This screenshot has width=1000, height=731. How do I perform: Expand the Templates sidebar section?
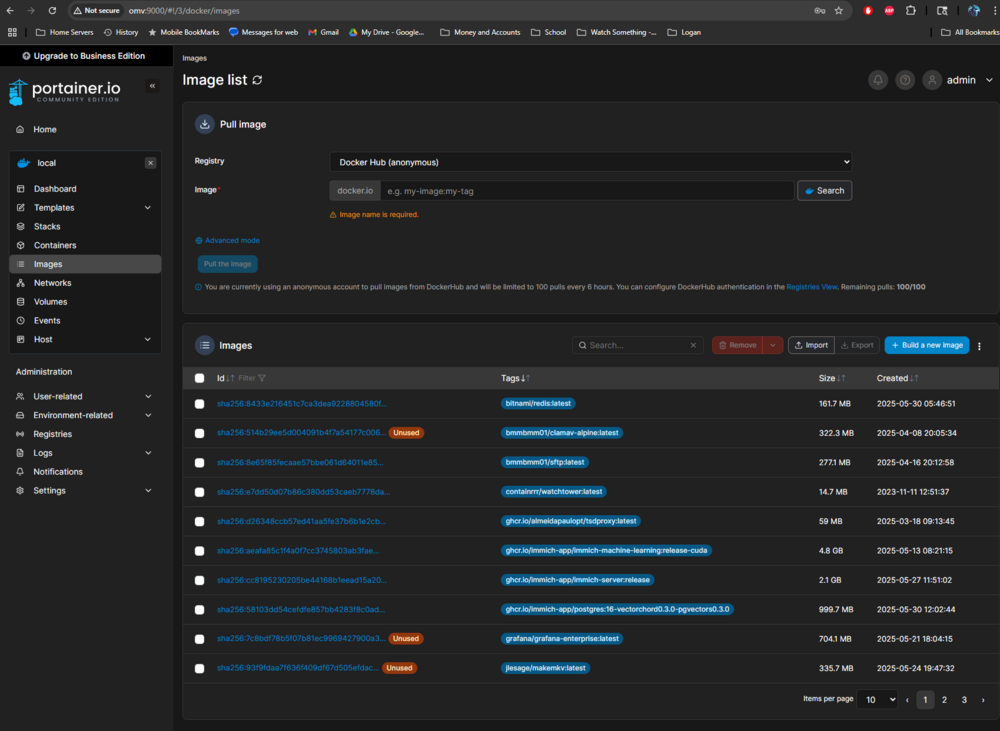(x=148, y=208)
